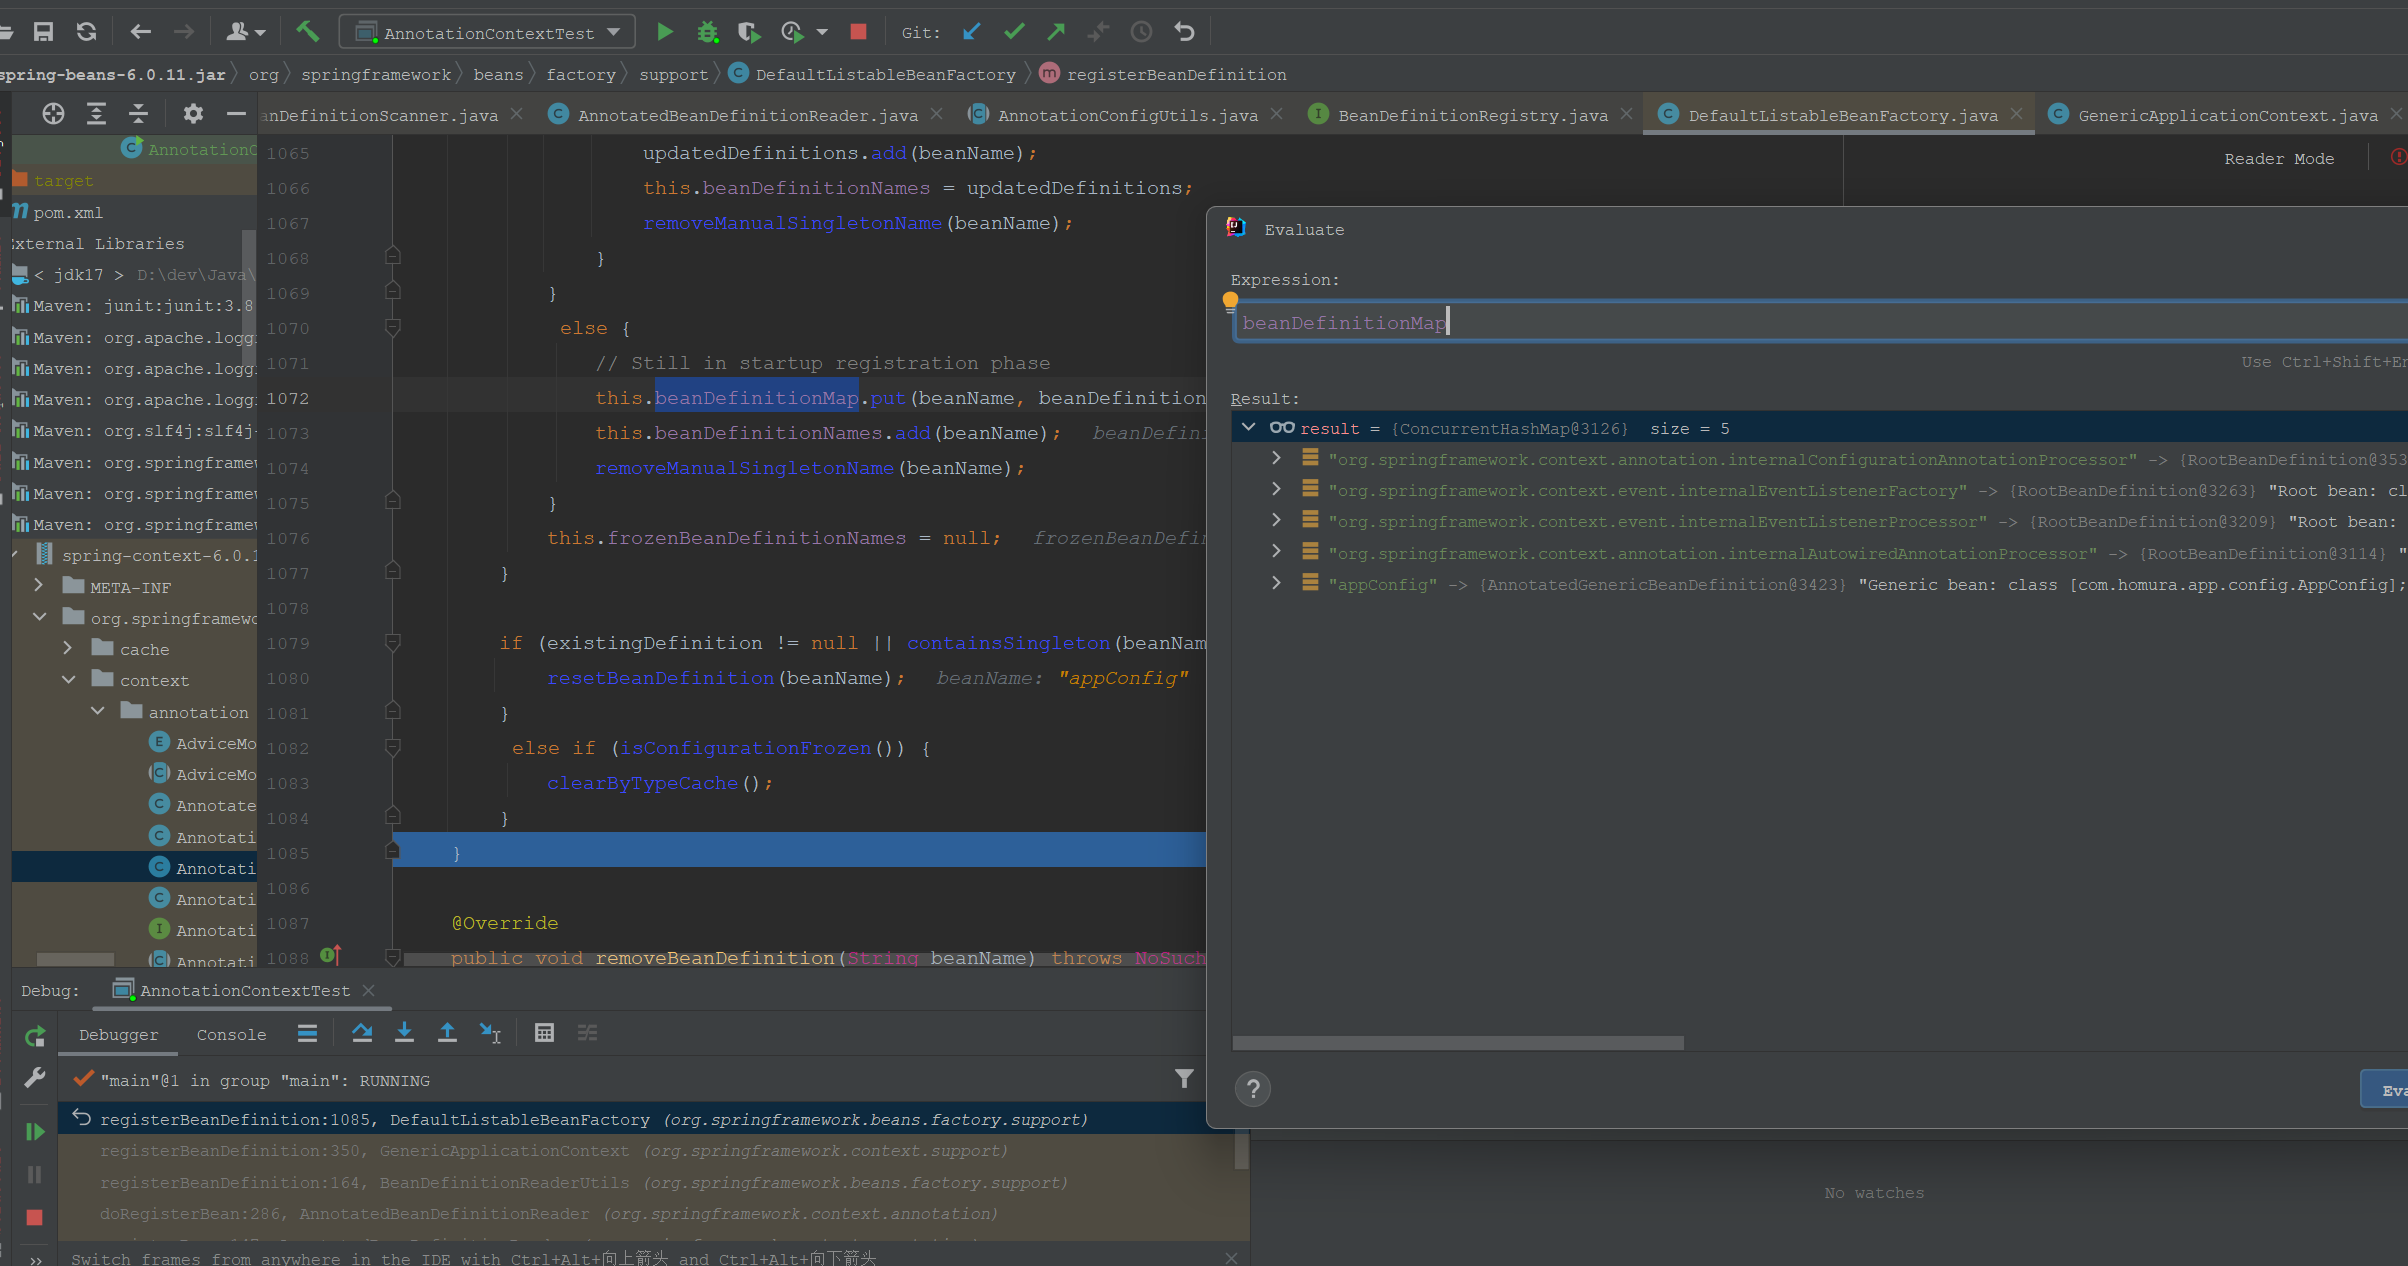This screenshot has width=2408, height=1266.
Task: Expand the "appConfig" result entry
Action: (1276, 584)
